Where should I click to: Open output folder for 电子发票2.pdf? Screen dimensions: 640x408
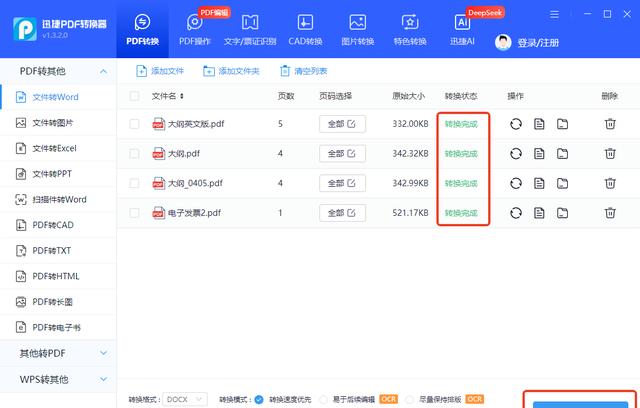(562, 213)
